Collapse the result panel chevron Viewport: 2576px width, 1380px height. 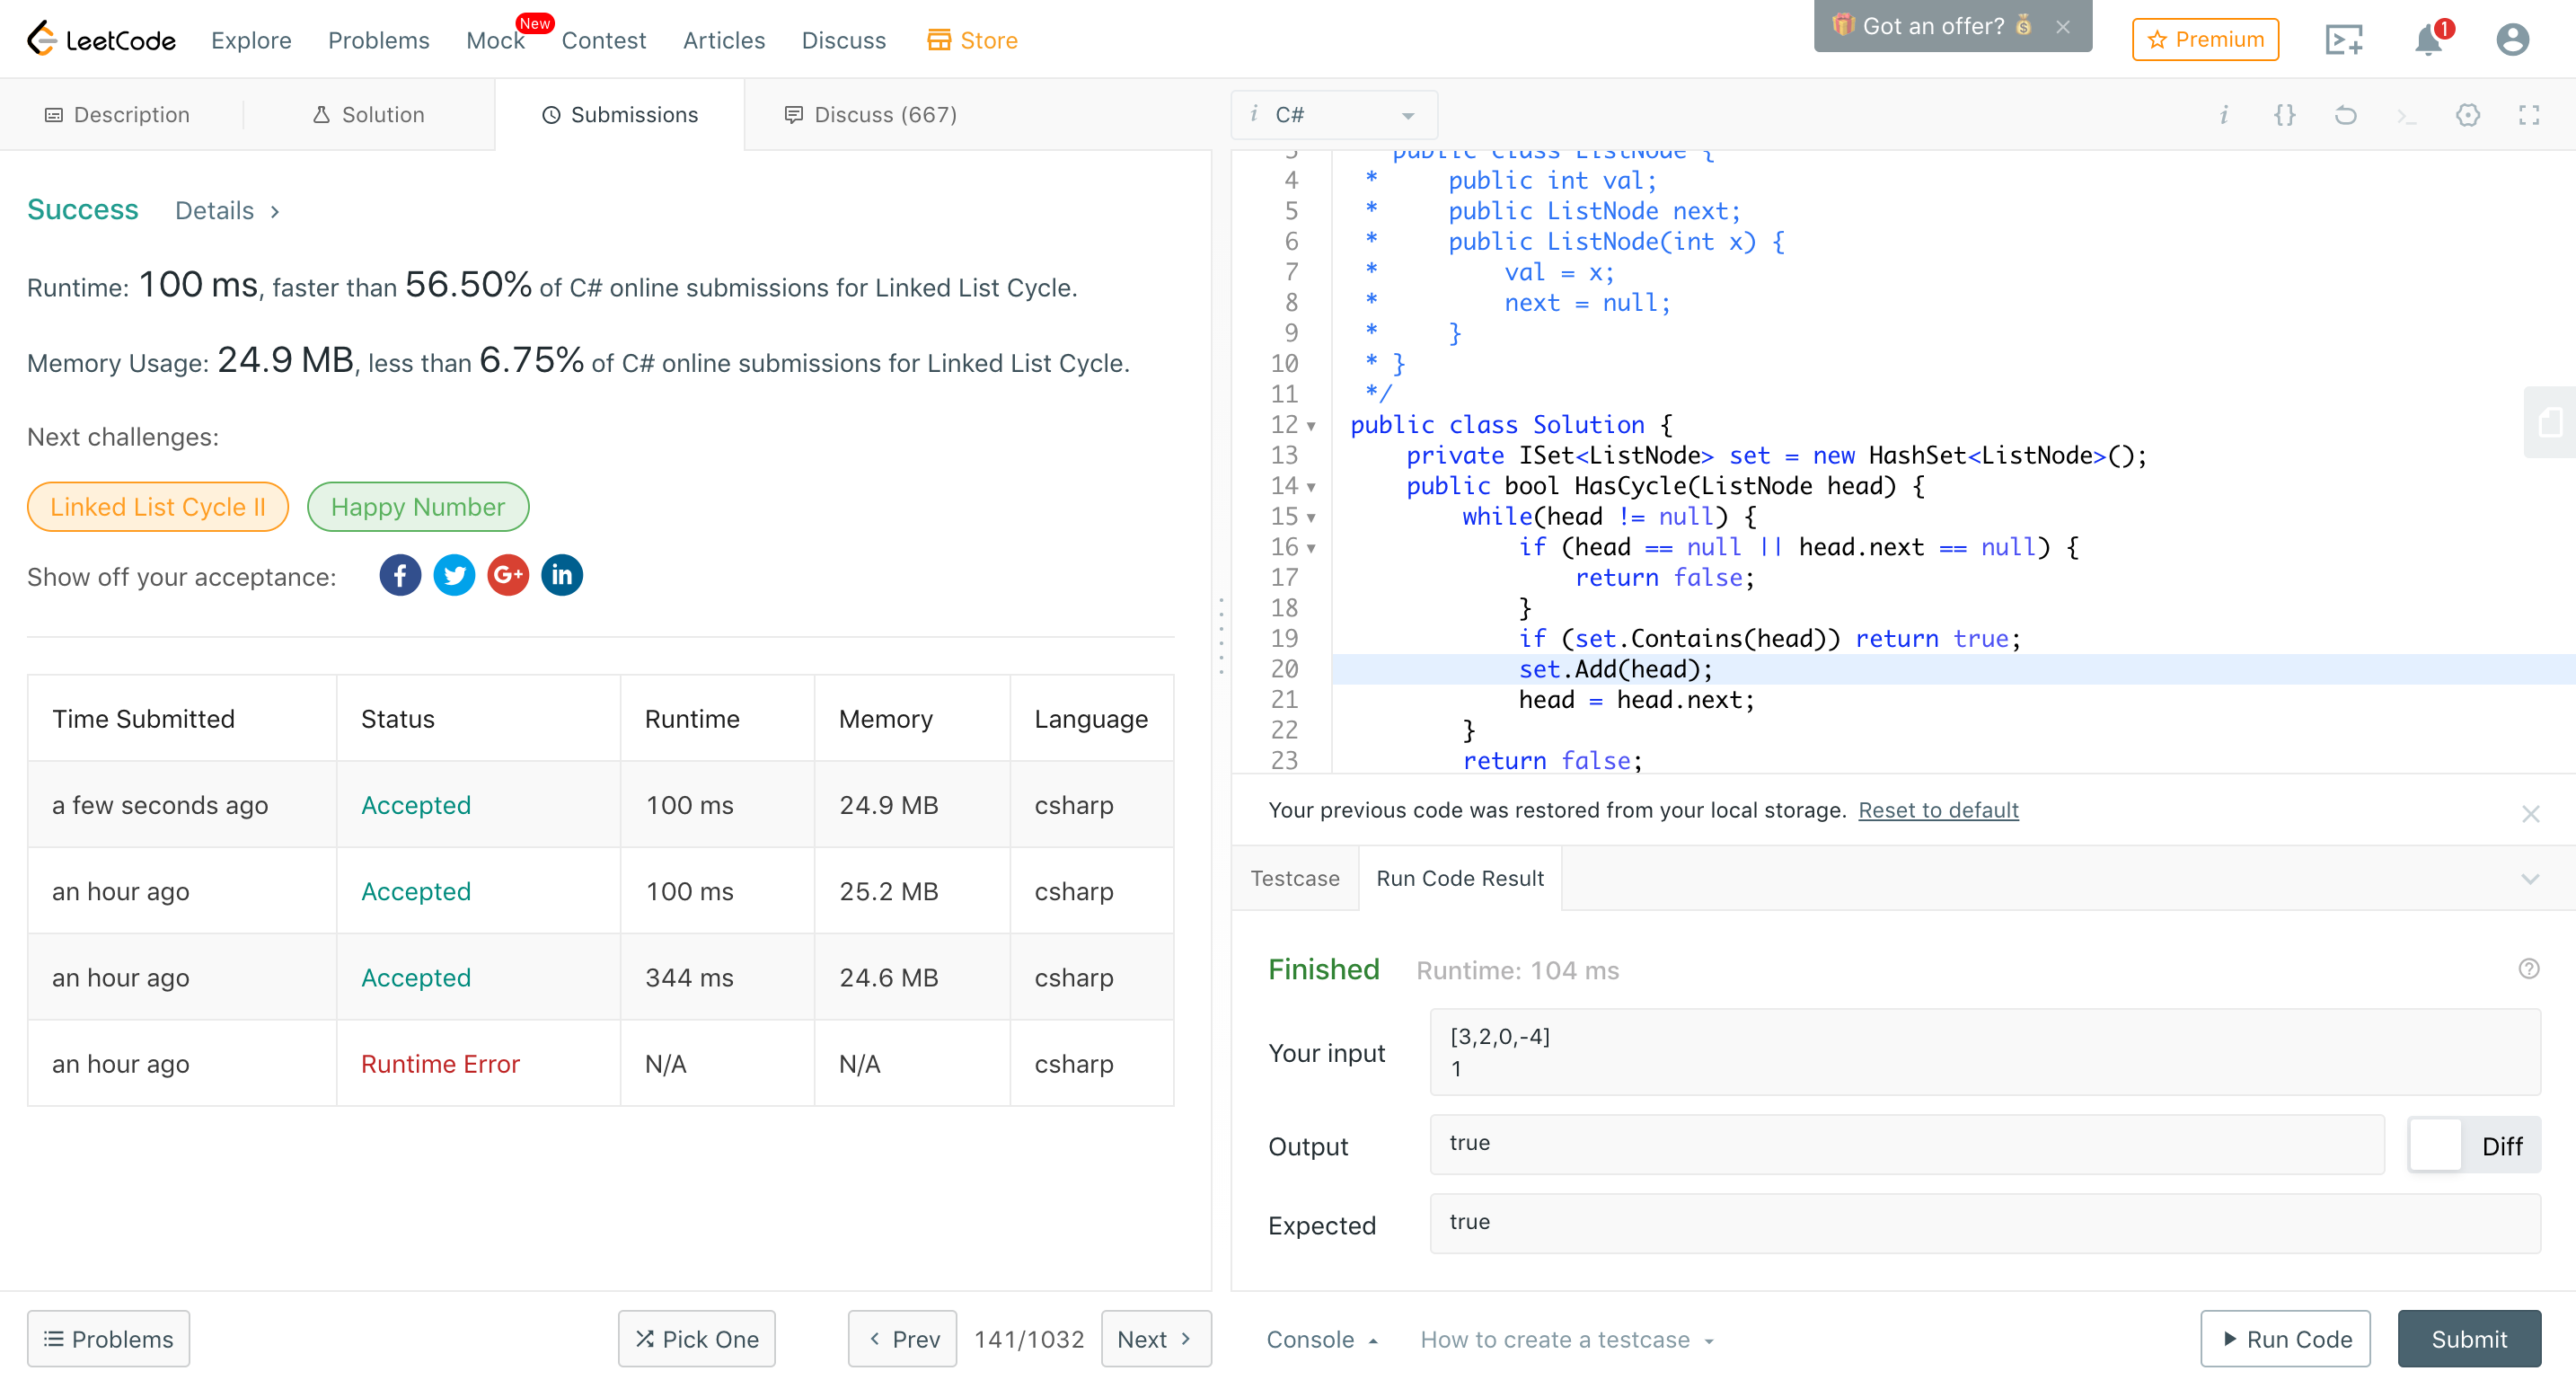pos(2530,879)
